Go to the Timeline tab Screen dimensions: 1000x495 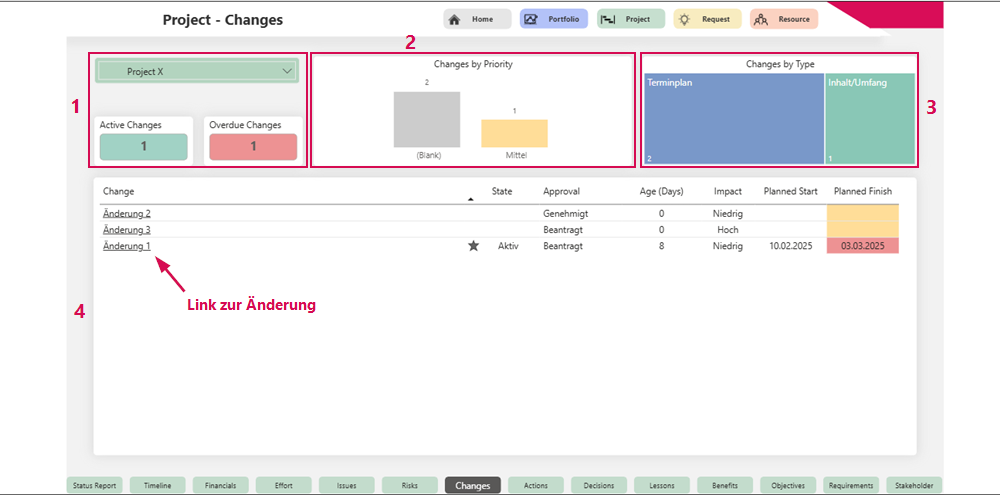[x=158, y=485]
